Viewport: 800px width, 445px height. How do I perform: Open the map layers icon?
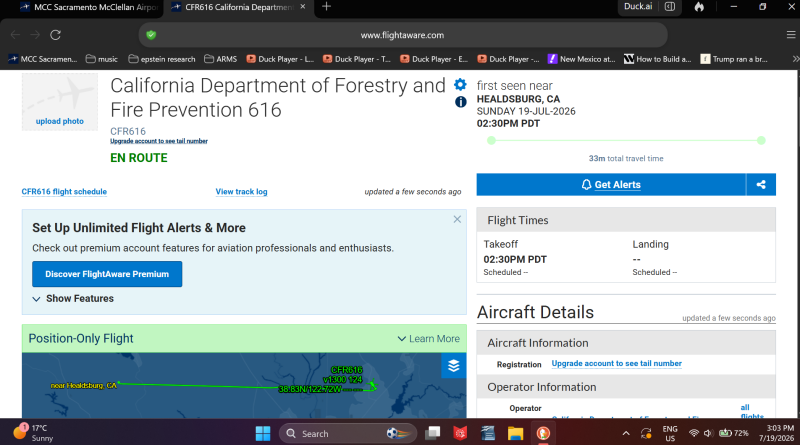pos(454,365)
